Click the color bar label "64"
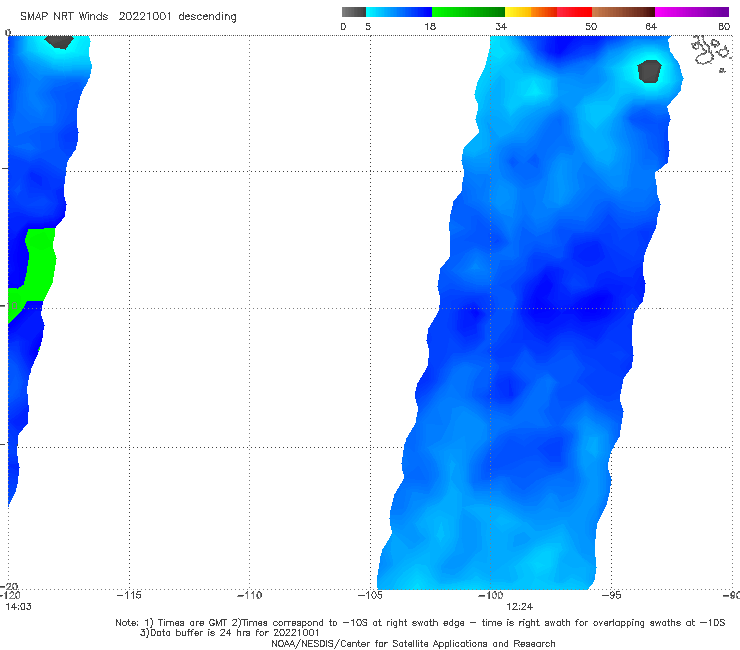Image resolution: width=740 pixels, height=650 pixels. click(651, 26)
